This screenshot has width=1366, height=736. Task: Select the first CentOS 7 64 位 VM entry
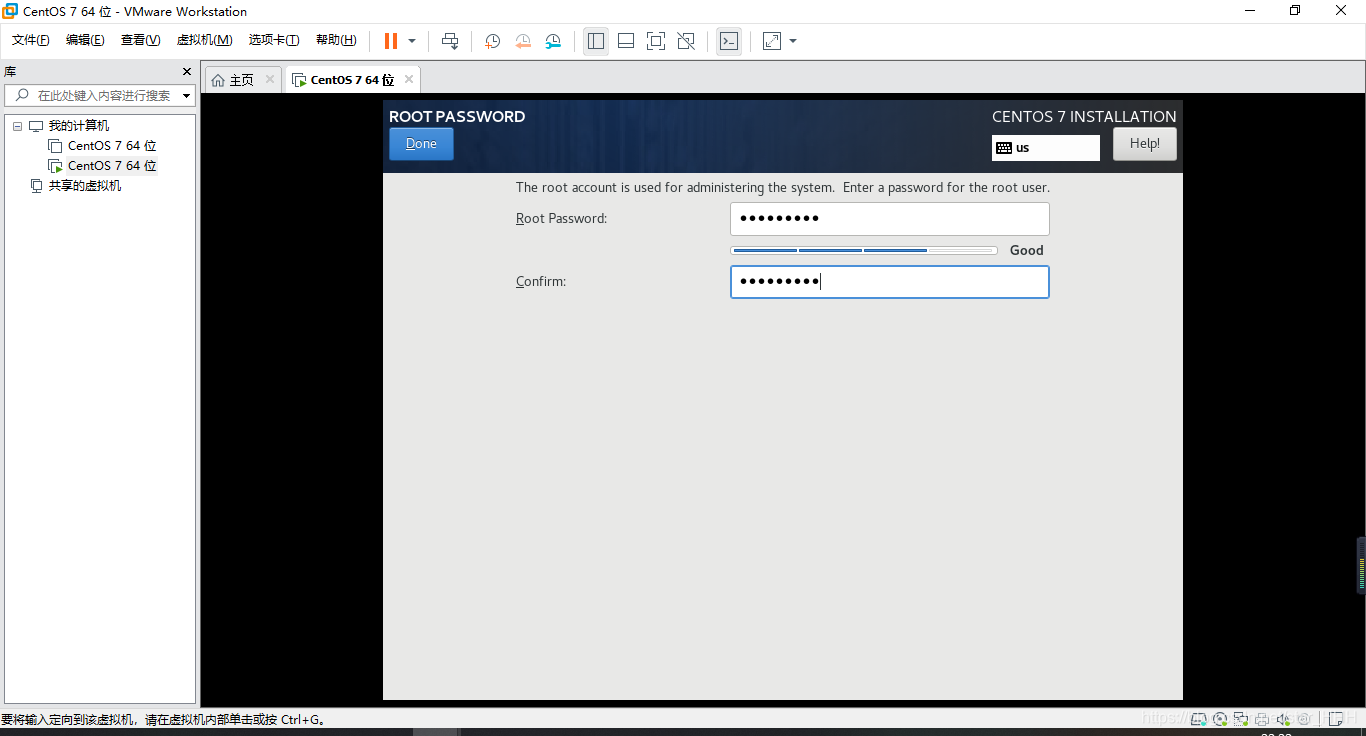click(112, 146)
